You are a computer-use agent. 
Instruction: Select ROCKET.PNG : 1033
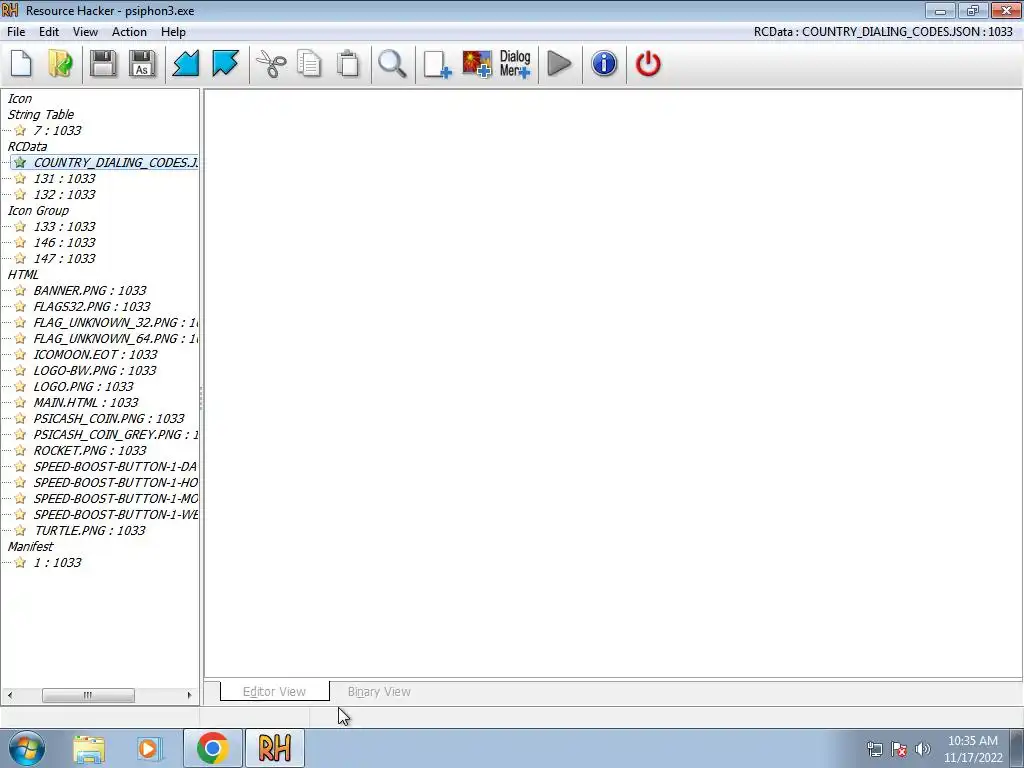point(90,451)
